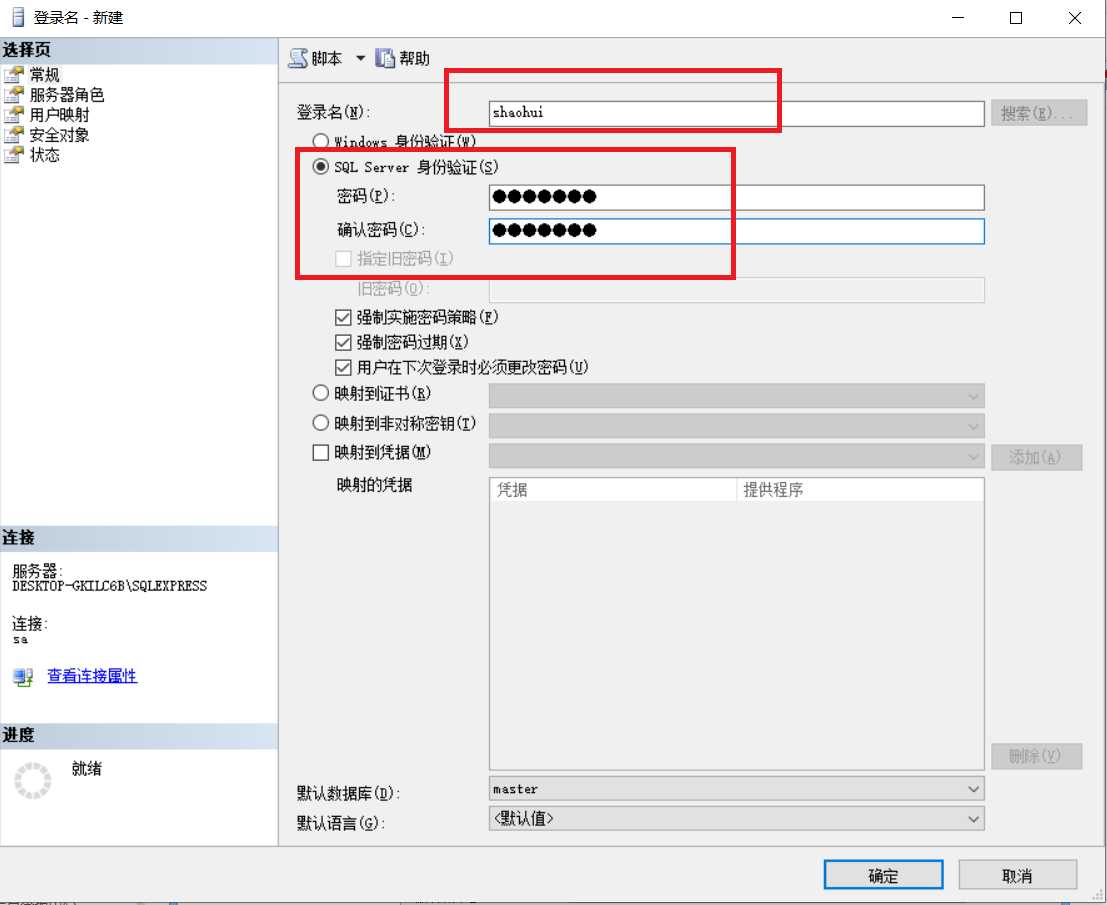Click the connection properties icon

(23, 677)
